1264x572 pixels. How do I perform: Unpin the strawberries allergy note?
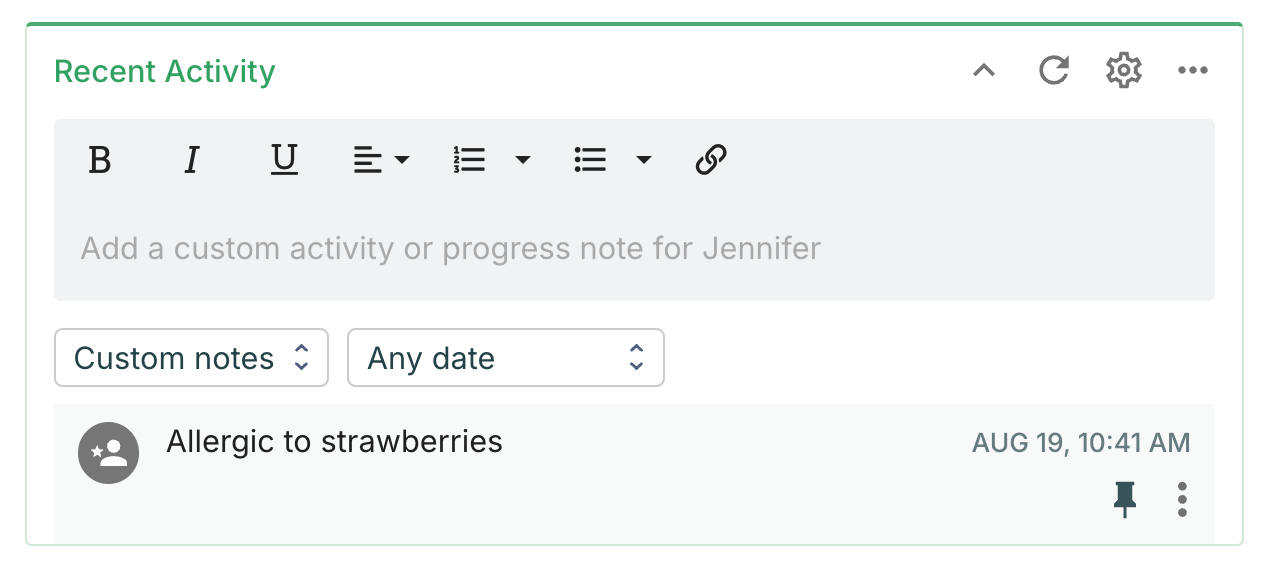(1125, 498)
